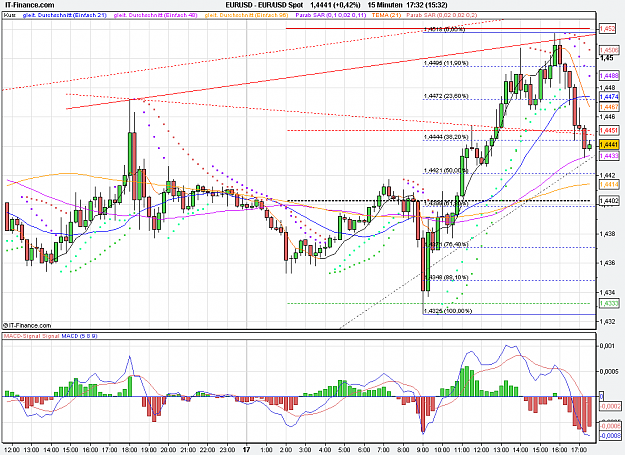This screenshot has height=455, width=625.
Task: Click the 'MACD (5 8 9)' indicator label
Action: 79,336
